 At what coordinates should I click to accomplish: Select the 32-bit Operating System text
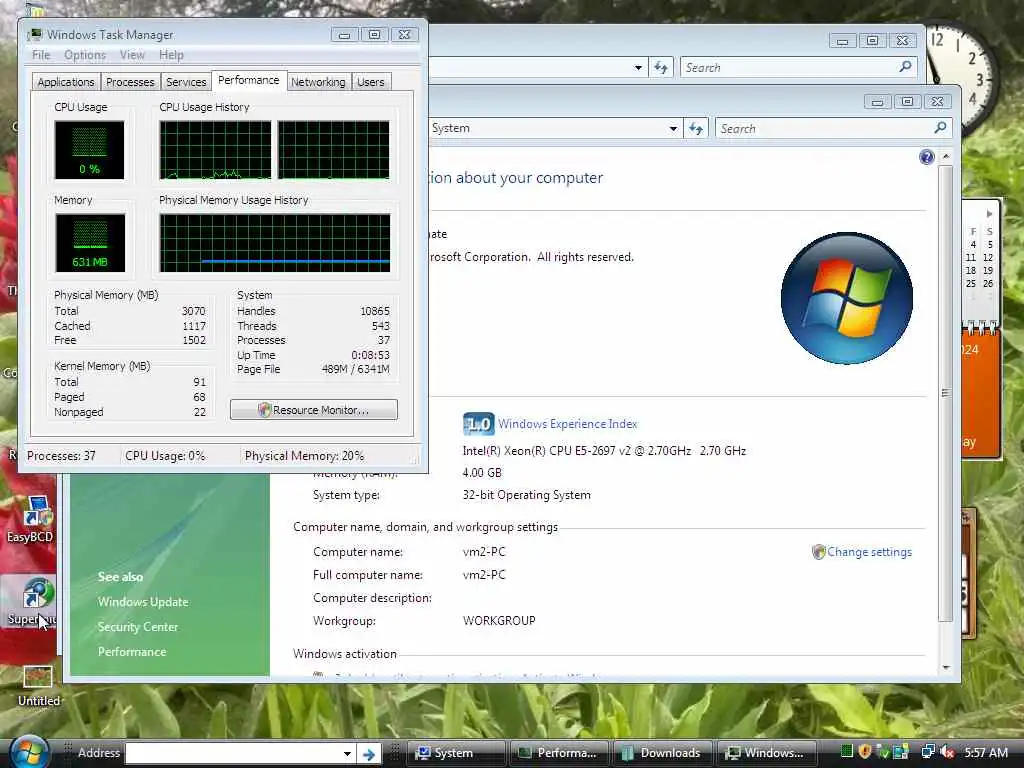tap(526, 495)
